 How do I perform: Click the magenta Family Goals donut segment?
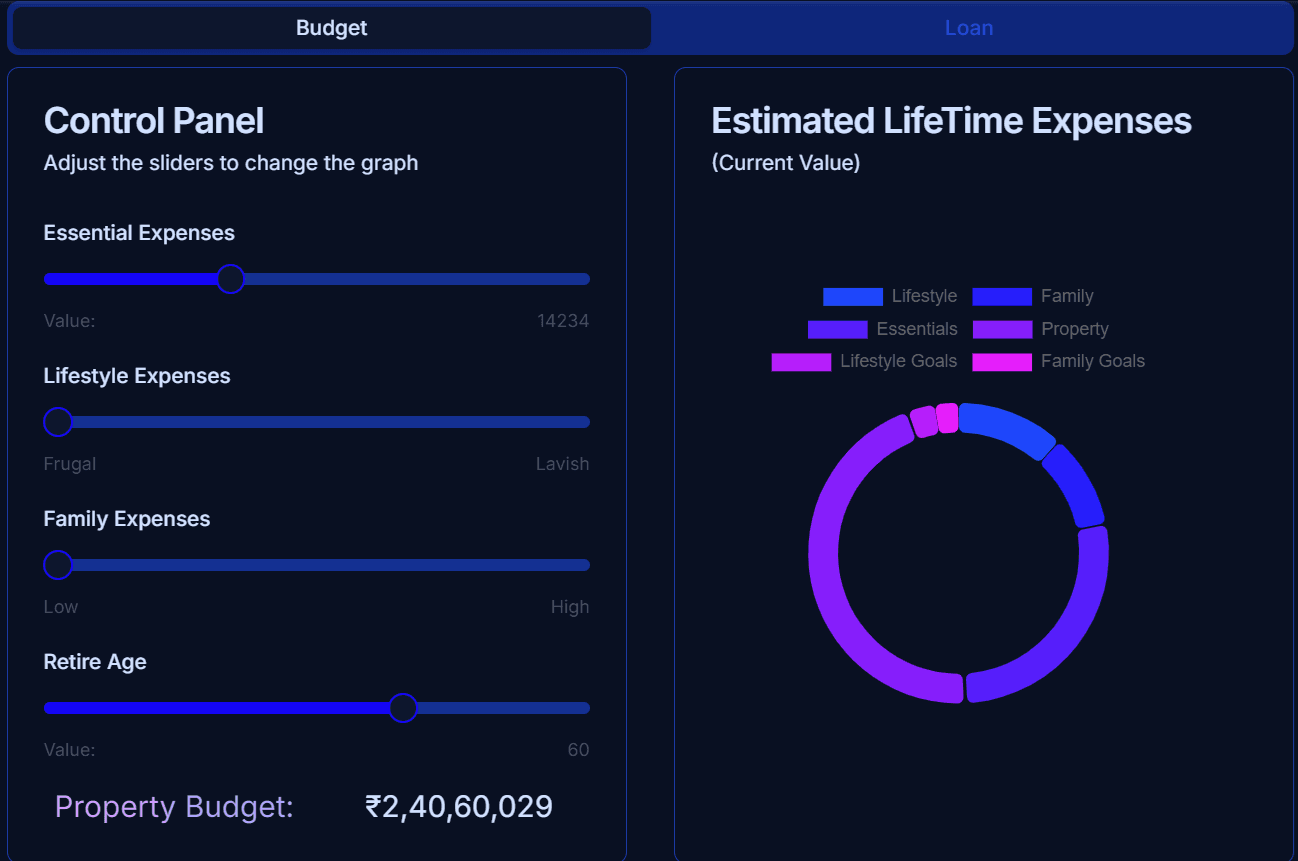point(947,418)
